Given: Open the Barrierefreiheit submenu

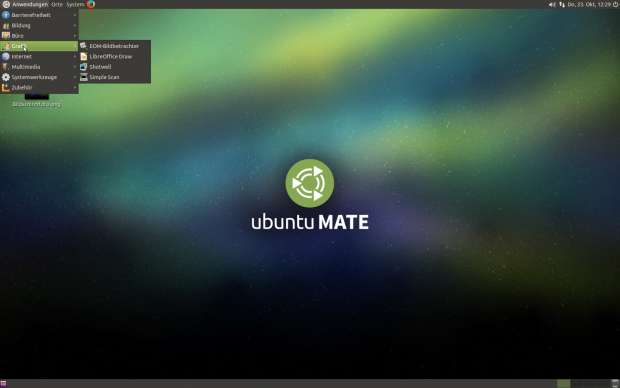Looking at the screenshot, I should coord(39,15).
